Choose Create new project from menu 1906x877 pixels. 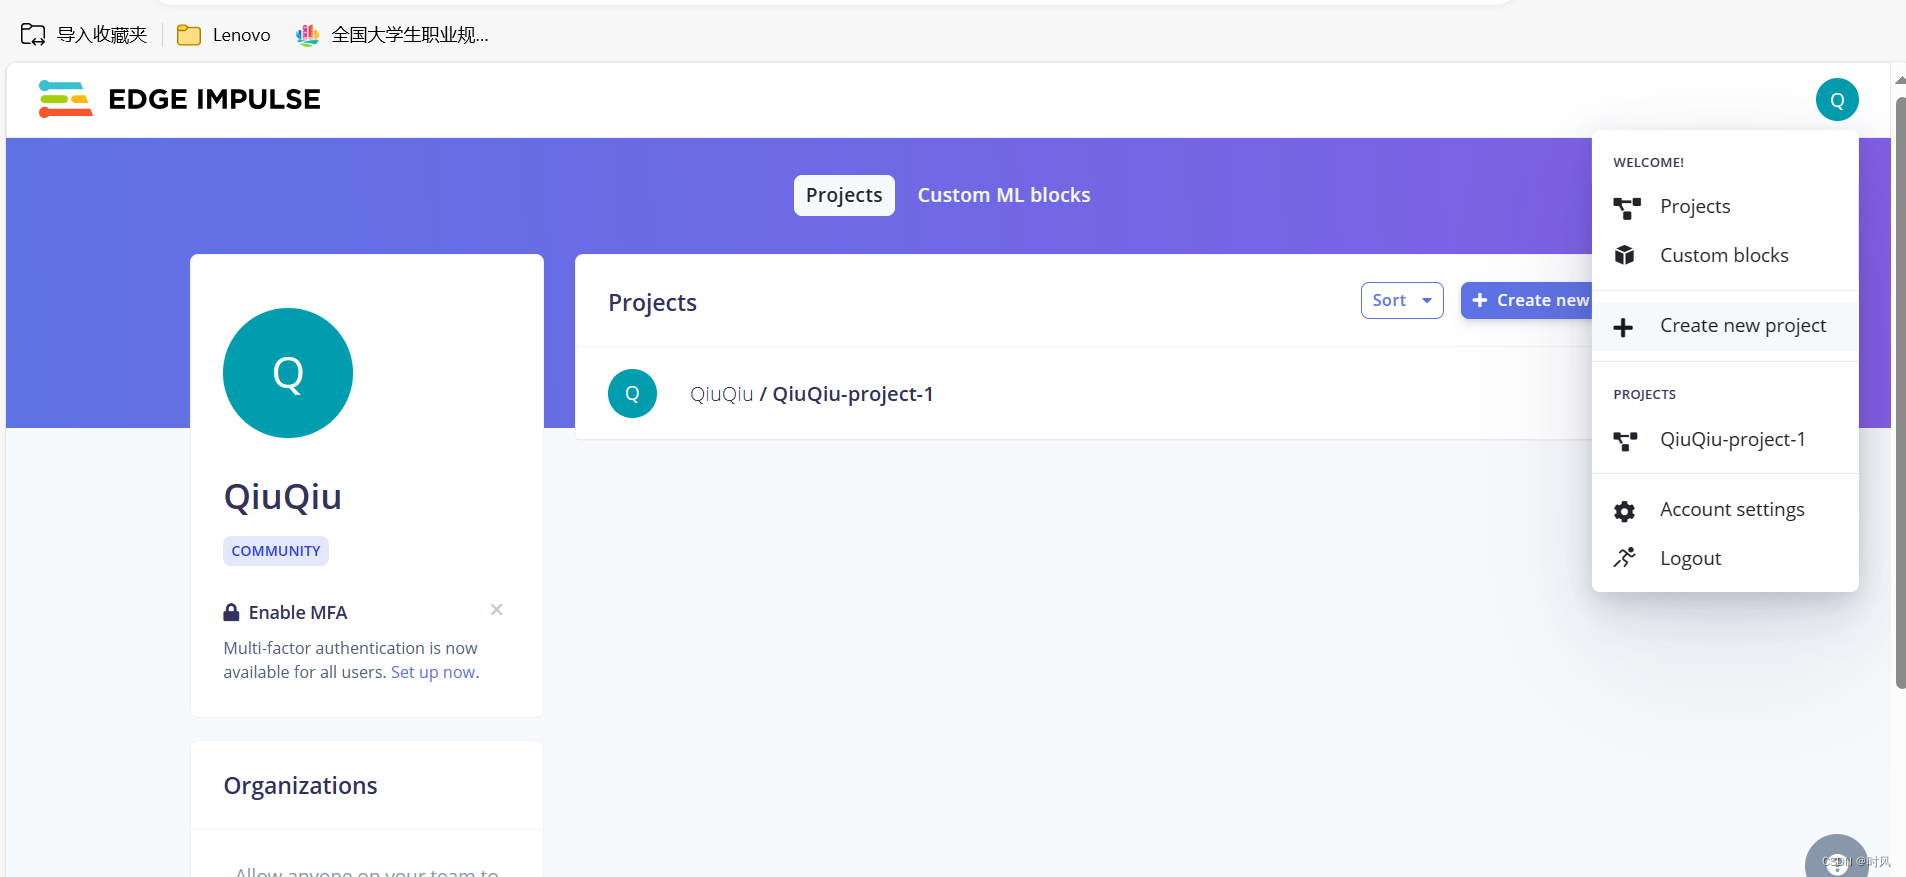pyautogui.click(x=1725, y=326)
